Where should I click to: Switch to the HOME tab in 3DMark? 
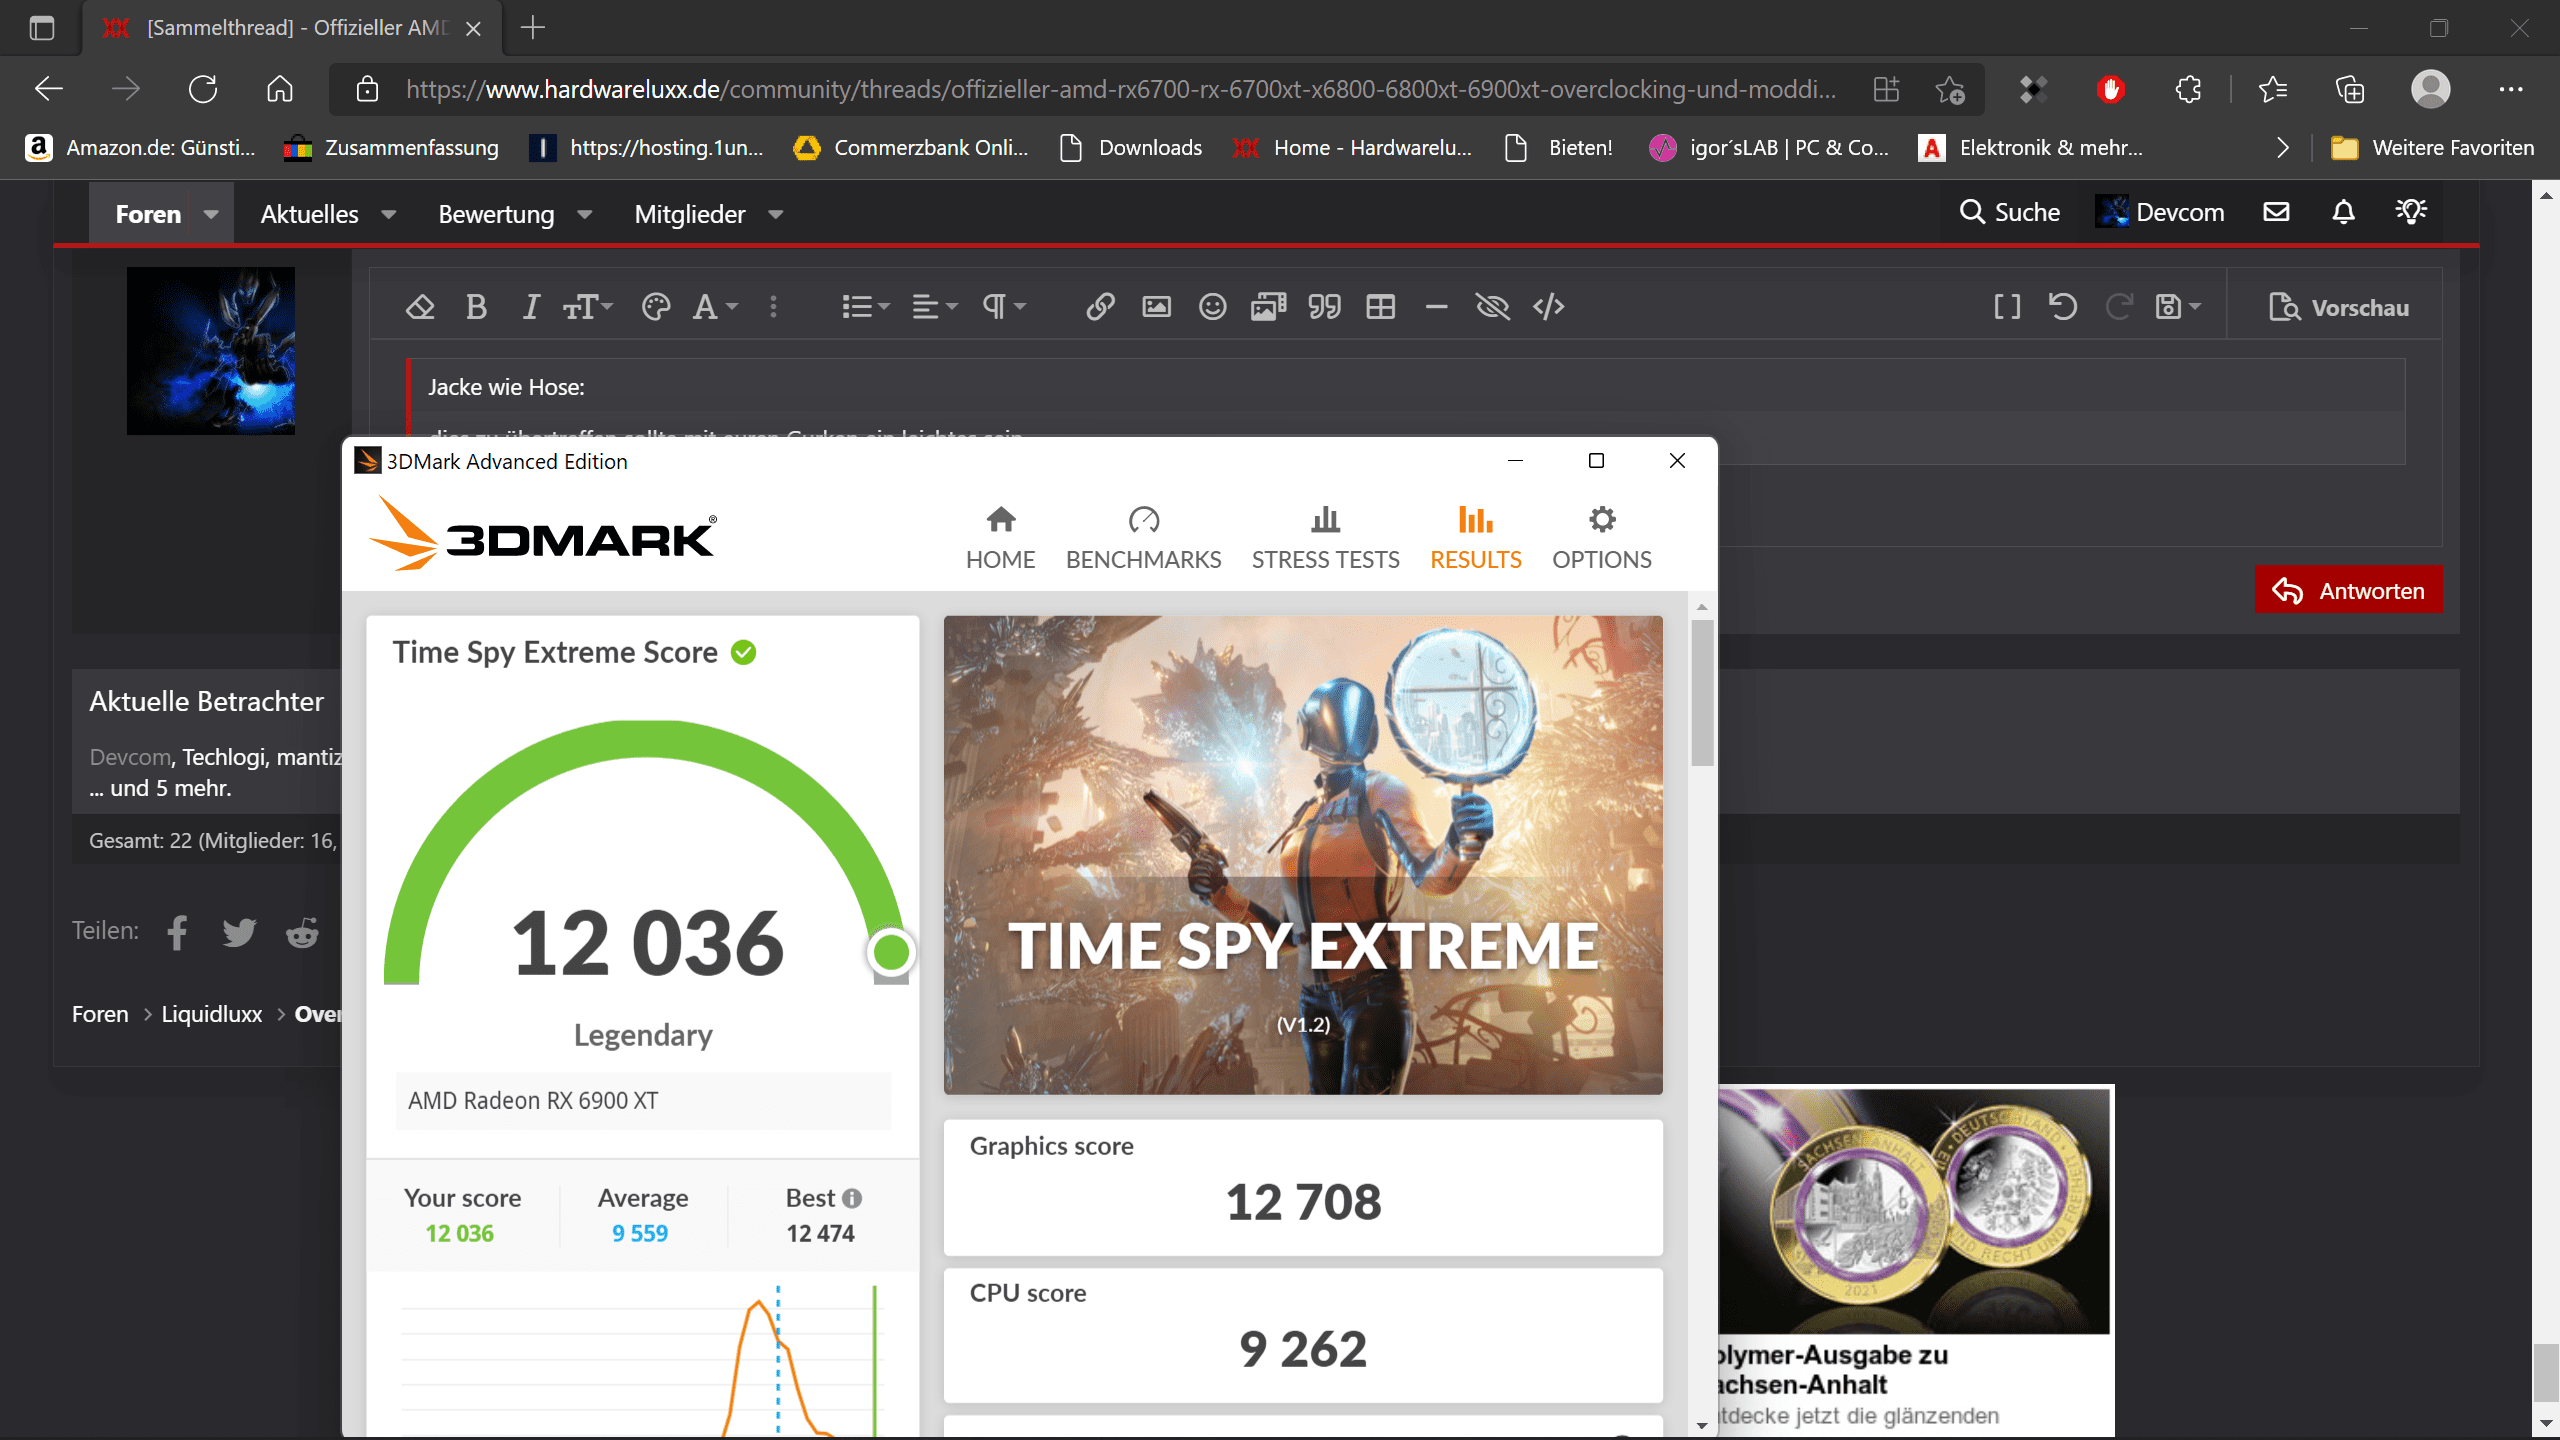1000,538
